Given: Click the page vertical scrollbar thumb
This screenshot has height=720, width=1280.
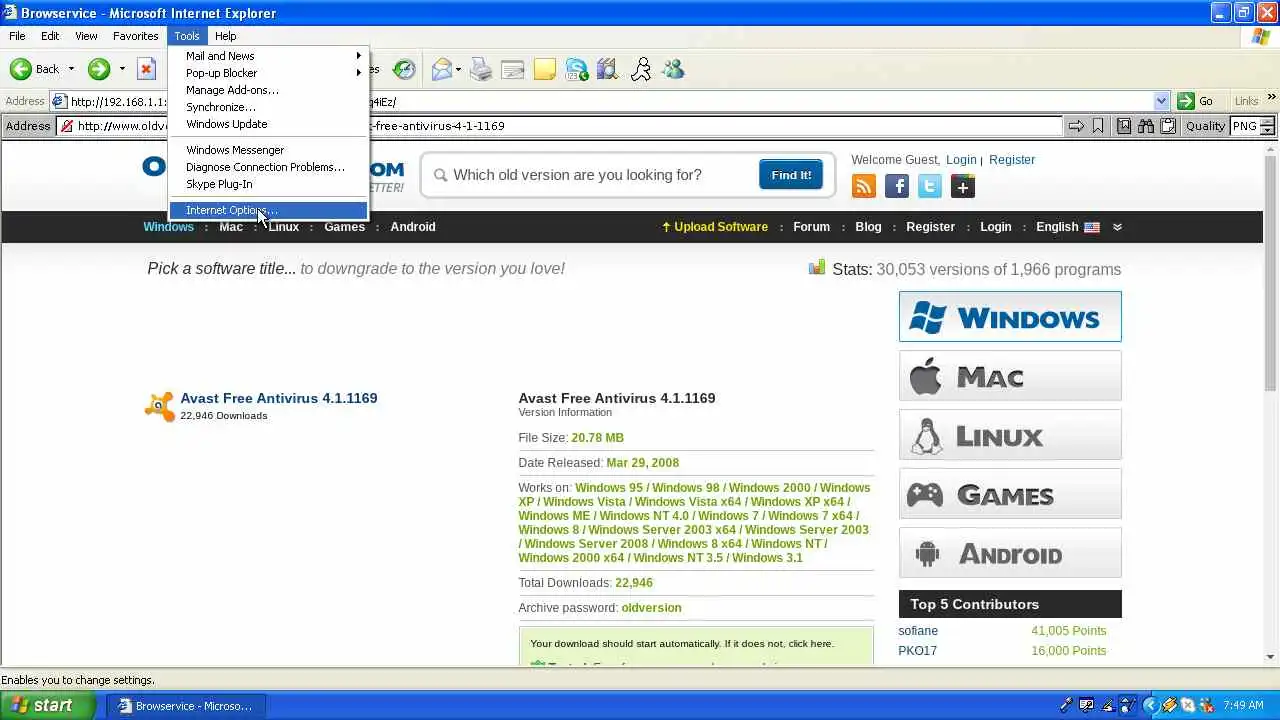Looking at the screenshot, I should (1271, 274).
